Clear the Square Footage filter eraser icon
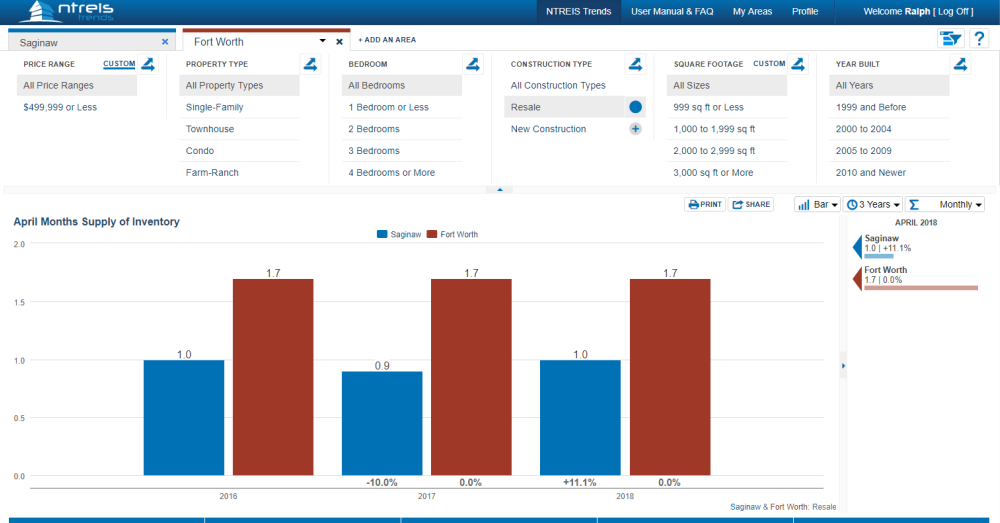 pos(798,64)
